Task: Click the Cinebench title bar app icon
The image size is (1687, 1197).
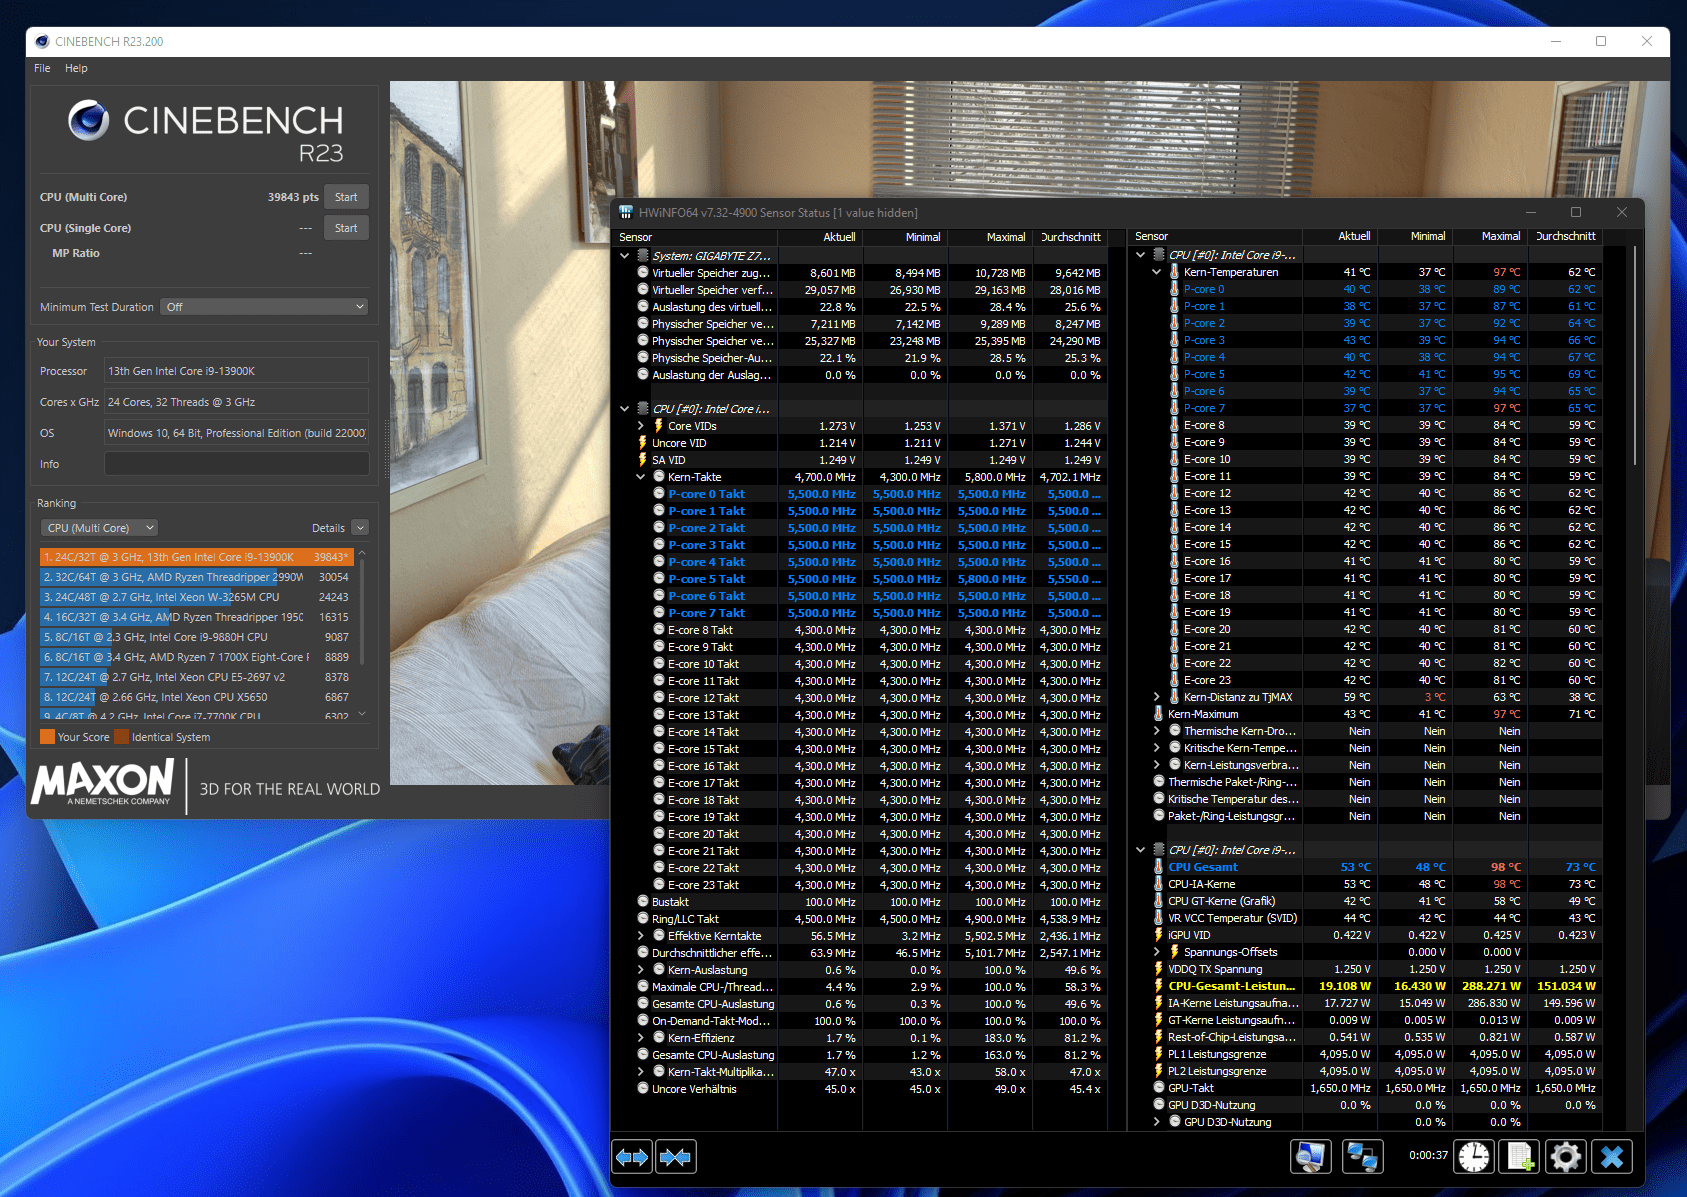Action: [42, 41]
